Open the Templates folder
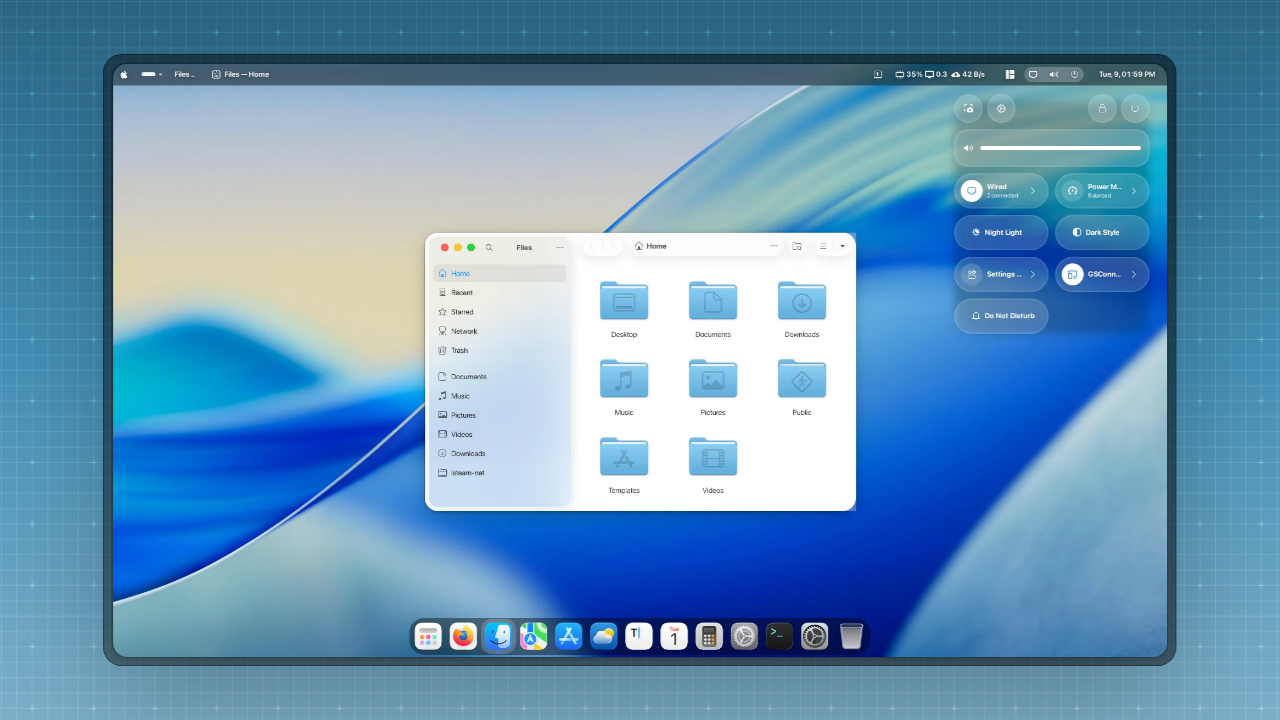Screen dimensions: 1280x720 tap(624, 457)
